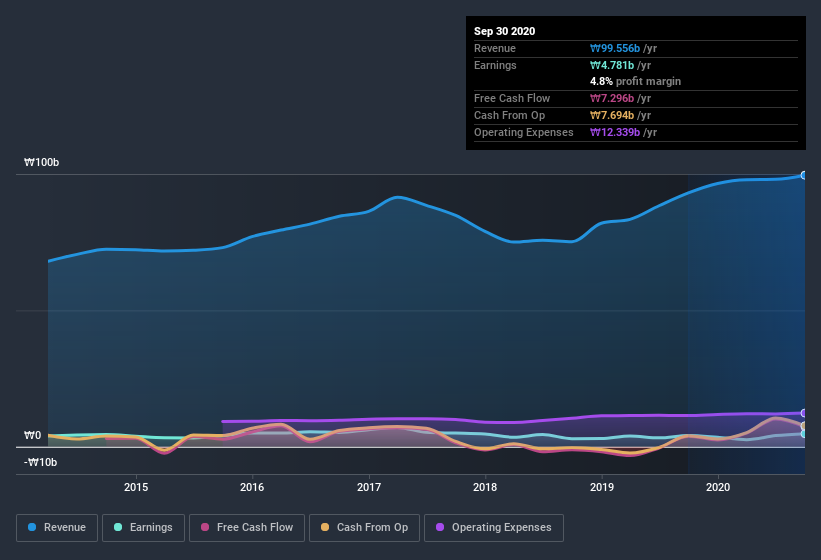The height and width of the screenshot is (560, 821).
Task: Toggle Operating Expenses legend item
Action: (493, 527)
